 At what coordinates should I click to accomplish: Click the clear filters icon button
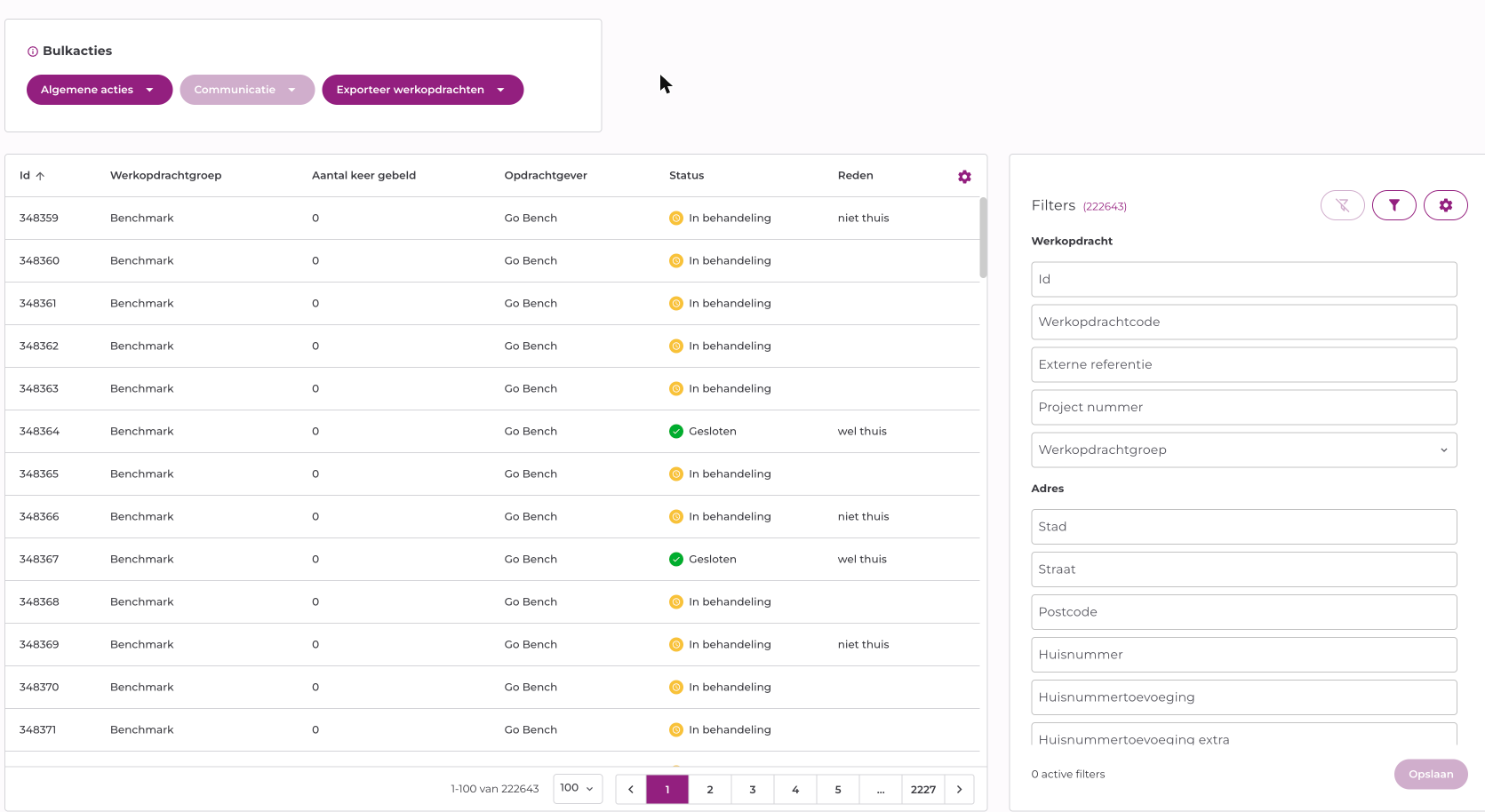coord(1342,205)
